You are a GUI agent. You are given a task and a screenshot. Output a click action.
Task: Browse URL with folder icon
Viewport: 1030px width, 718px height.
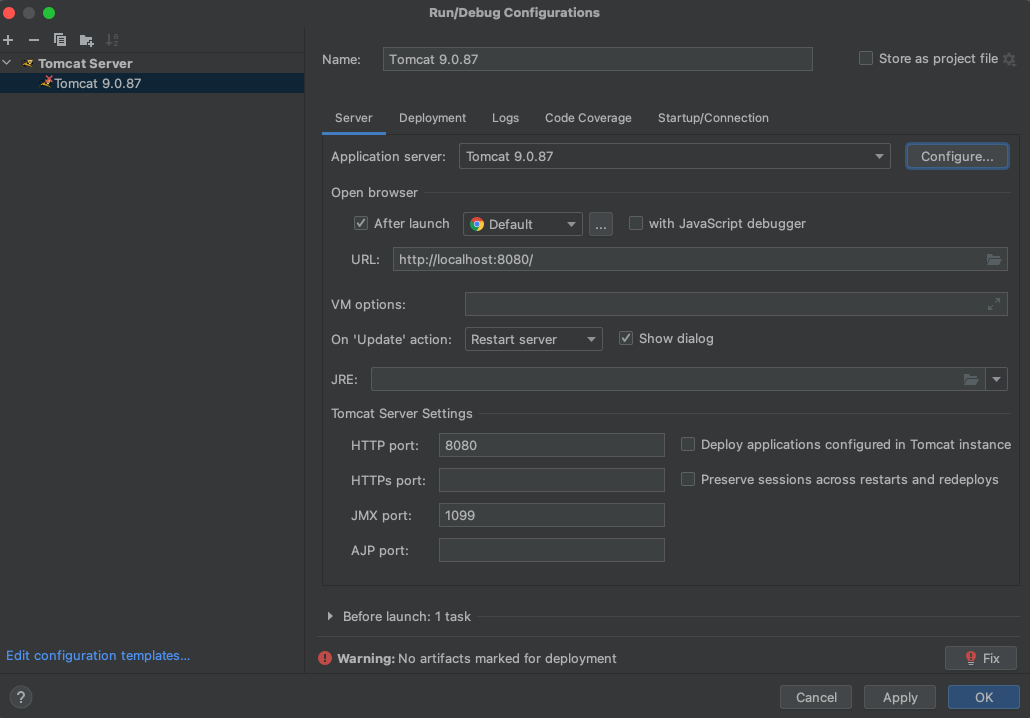(x=994, y=259)
